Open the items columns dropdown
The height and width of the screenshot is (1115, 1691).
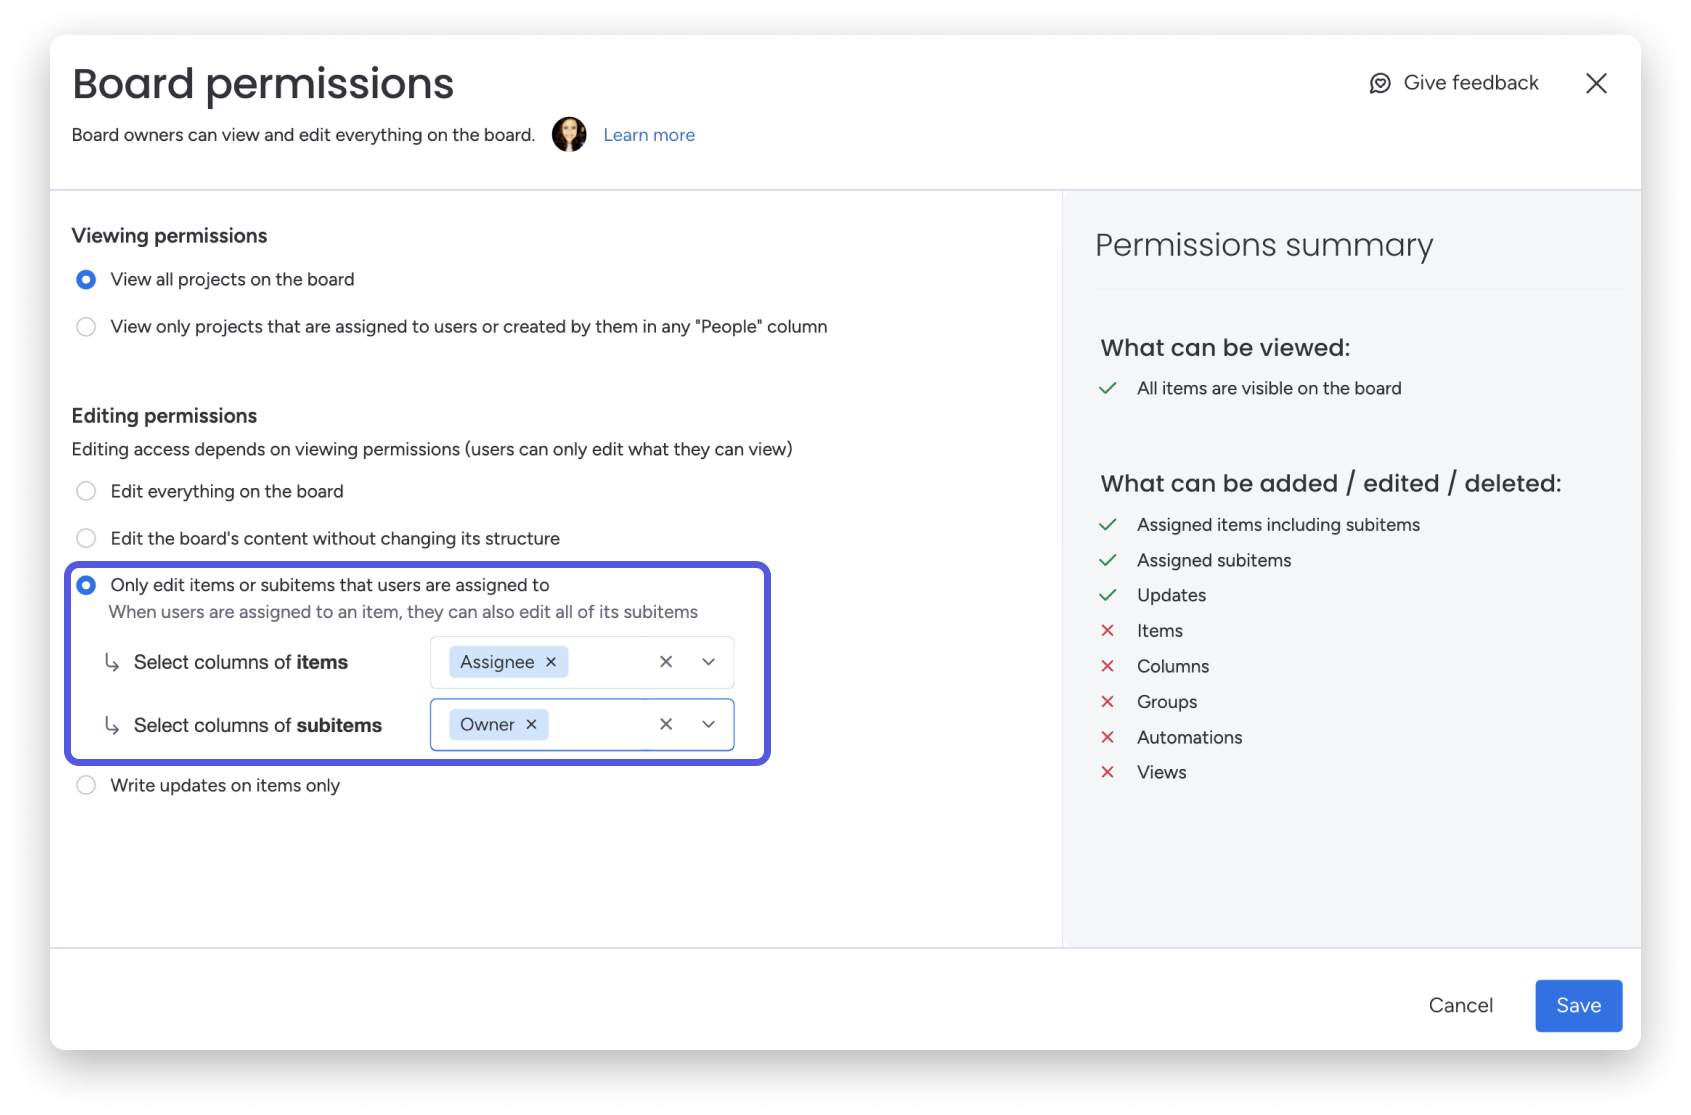708,661
